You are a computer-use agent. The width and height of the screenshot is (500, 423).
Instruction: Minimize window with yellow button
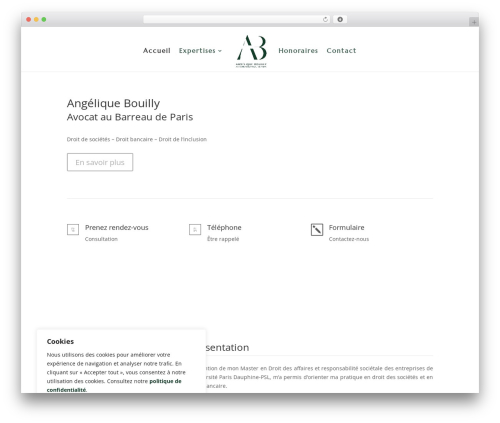[36, 19]
